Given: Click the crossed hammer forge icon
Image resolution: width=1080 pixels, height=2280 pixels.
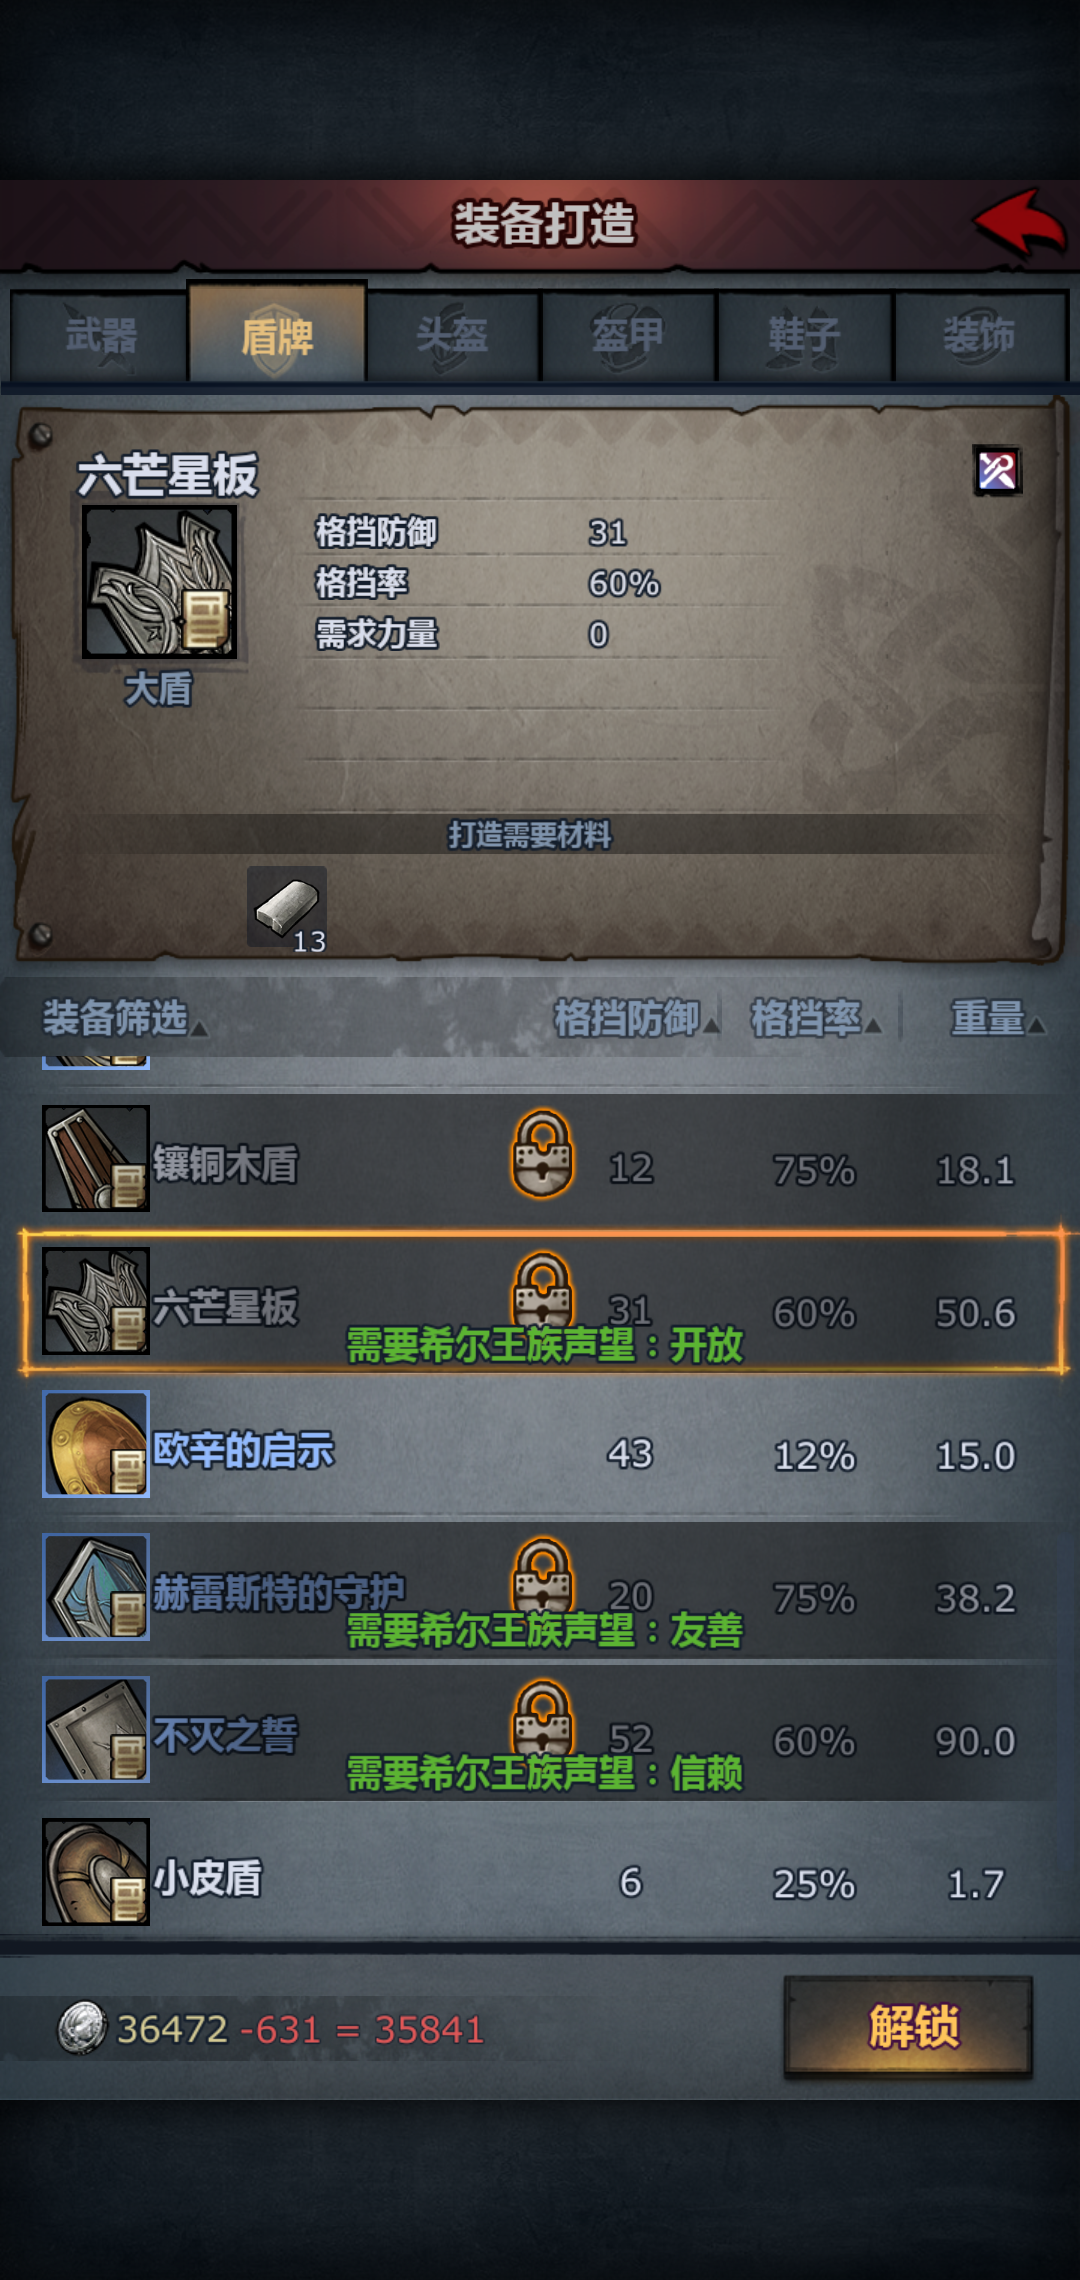Looking at the screenshot, I should coord(997,470).
